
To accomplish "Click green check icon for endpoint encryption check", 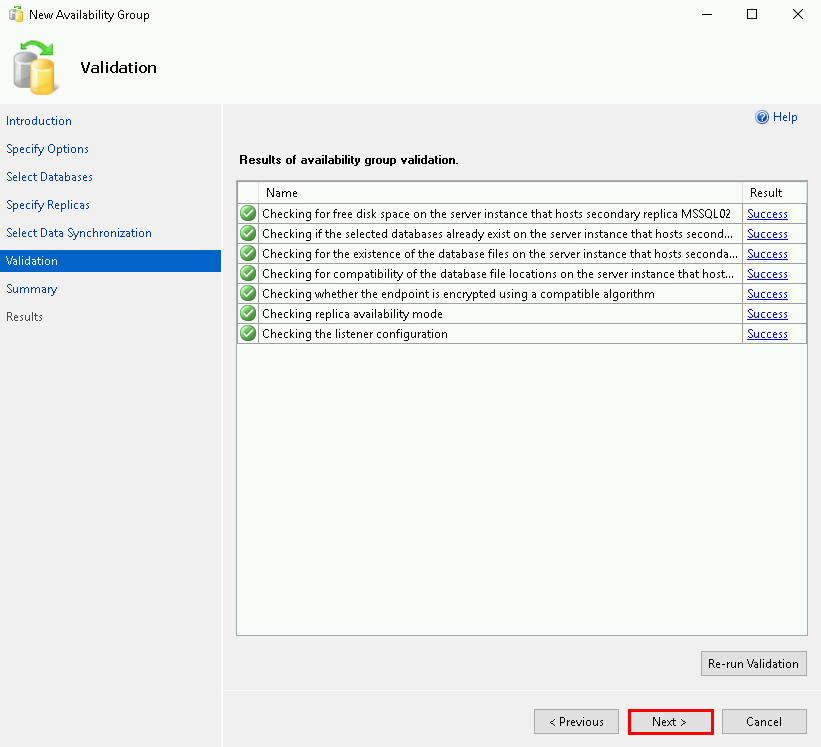I will [248, 293].
